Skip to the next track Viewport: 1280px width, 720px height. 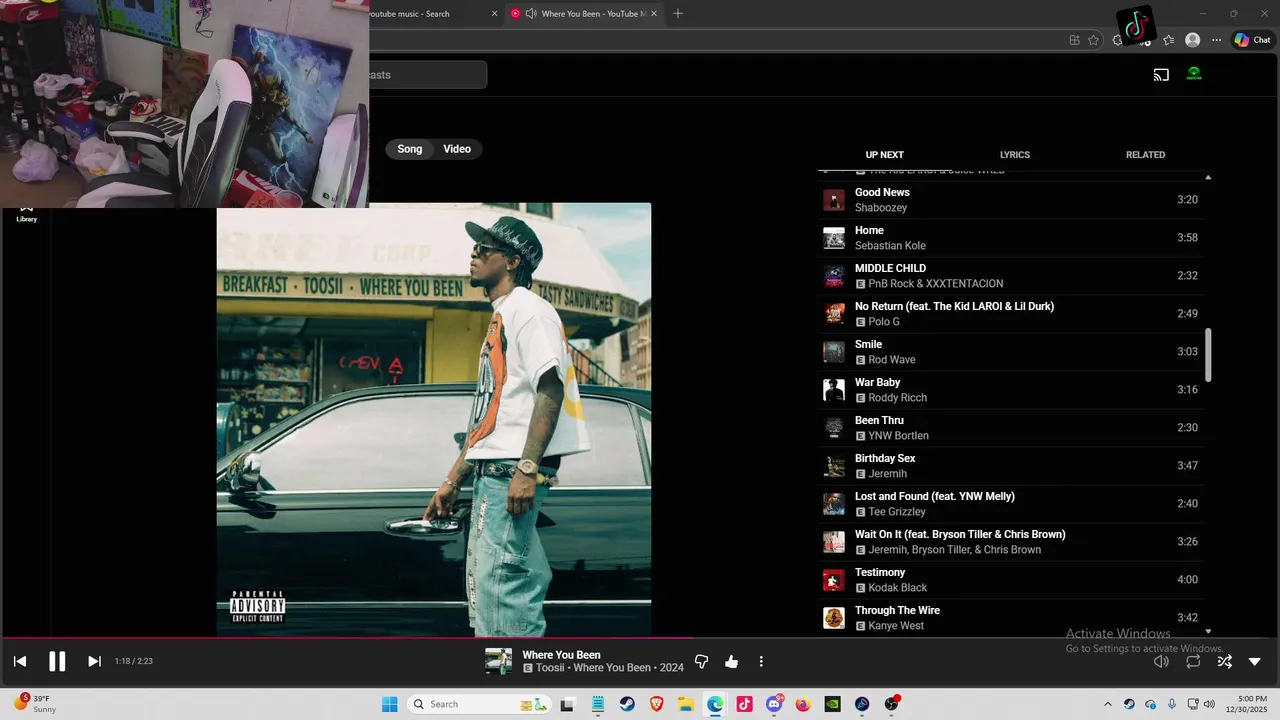tap(94, 661)
